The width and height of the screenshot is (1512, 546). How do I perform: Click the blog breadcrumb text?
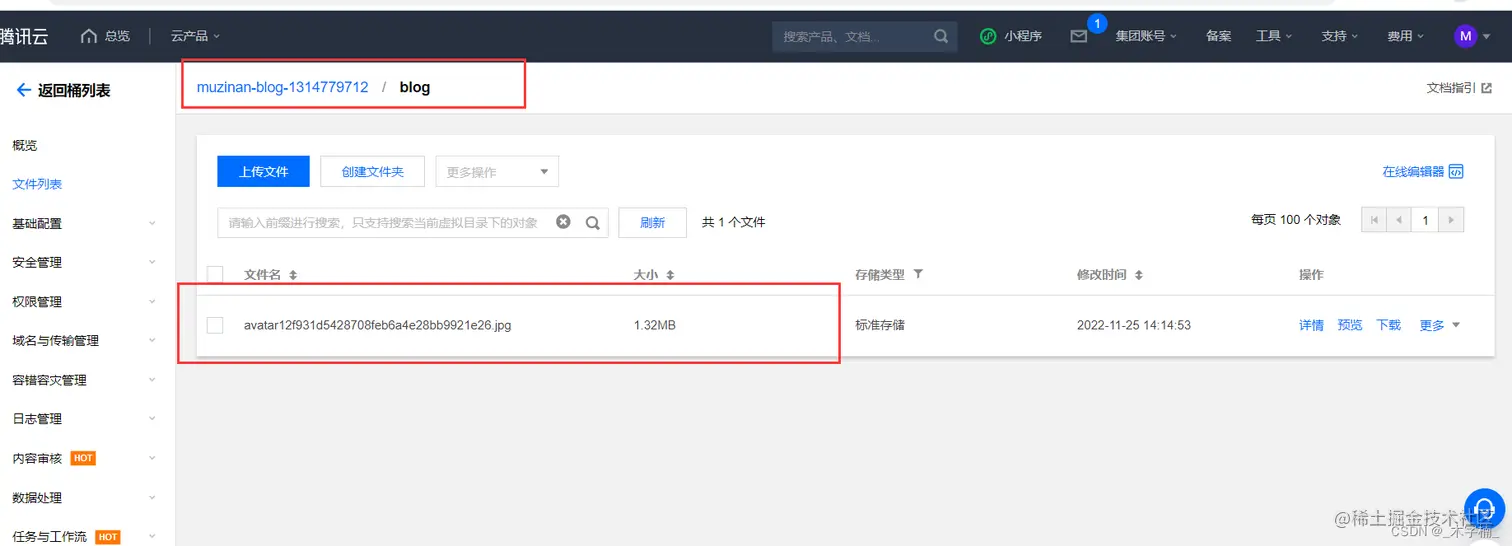point(415,87)
